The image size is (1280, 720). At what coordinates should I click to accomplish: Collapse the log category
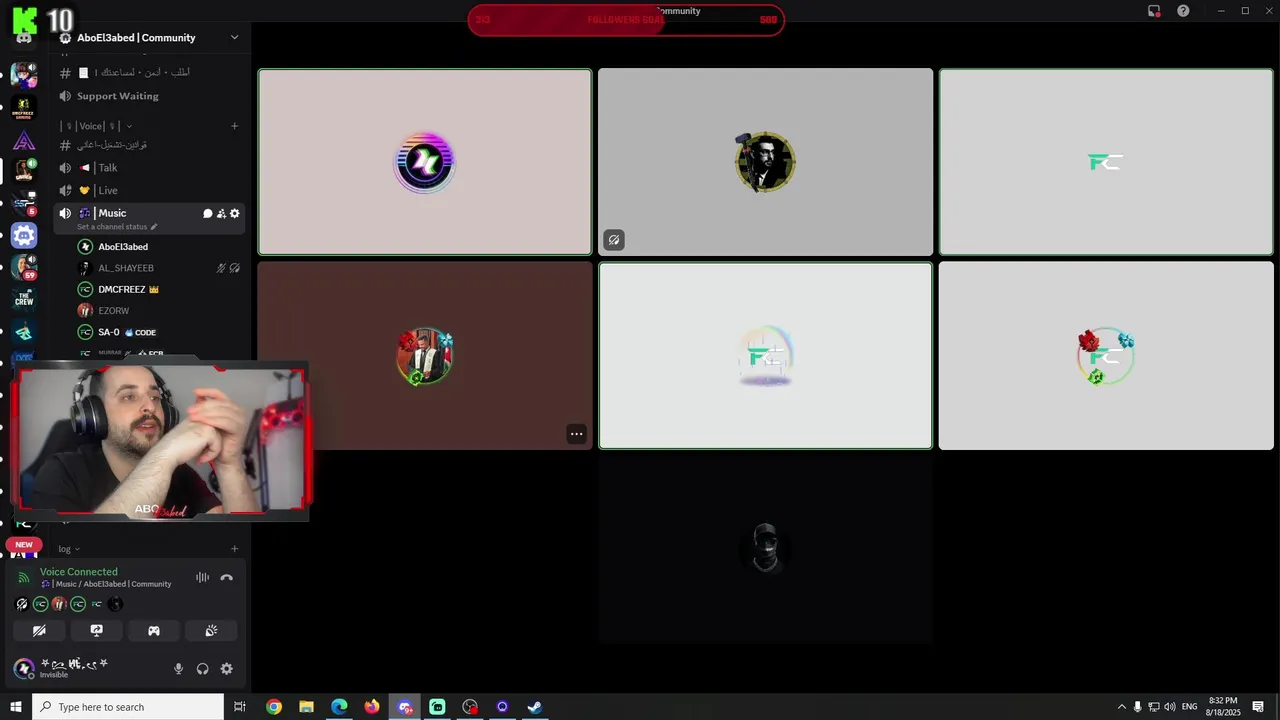(x=69, y=549)
